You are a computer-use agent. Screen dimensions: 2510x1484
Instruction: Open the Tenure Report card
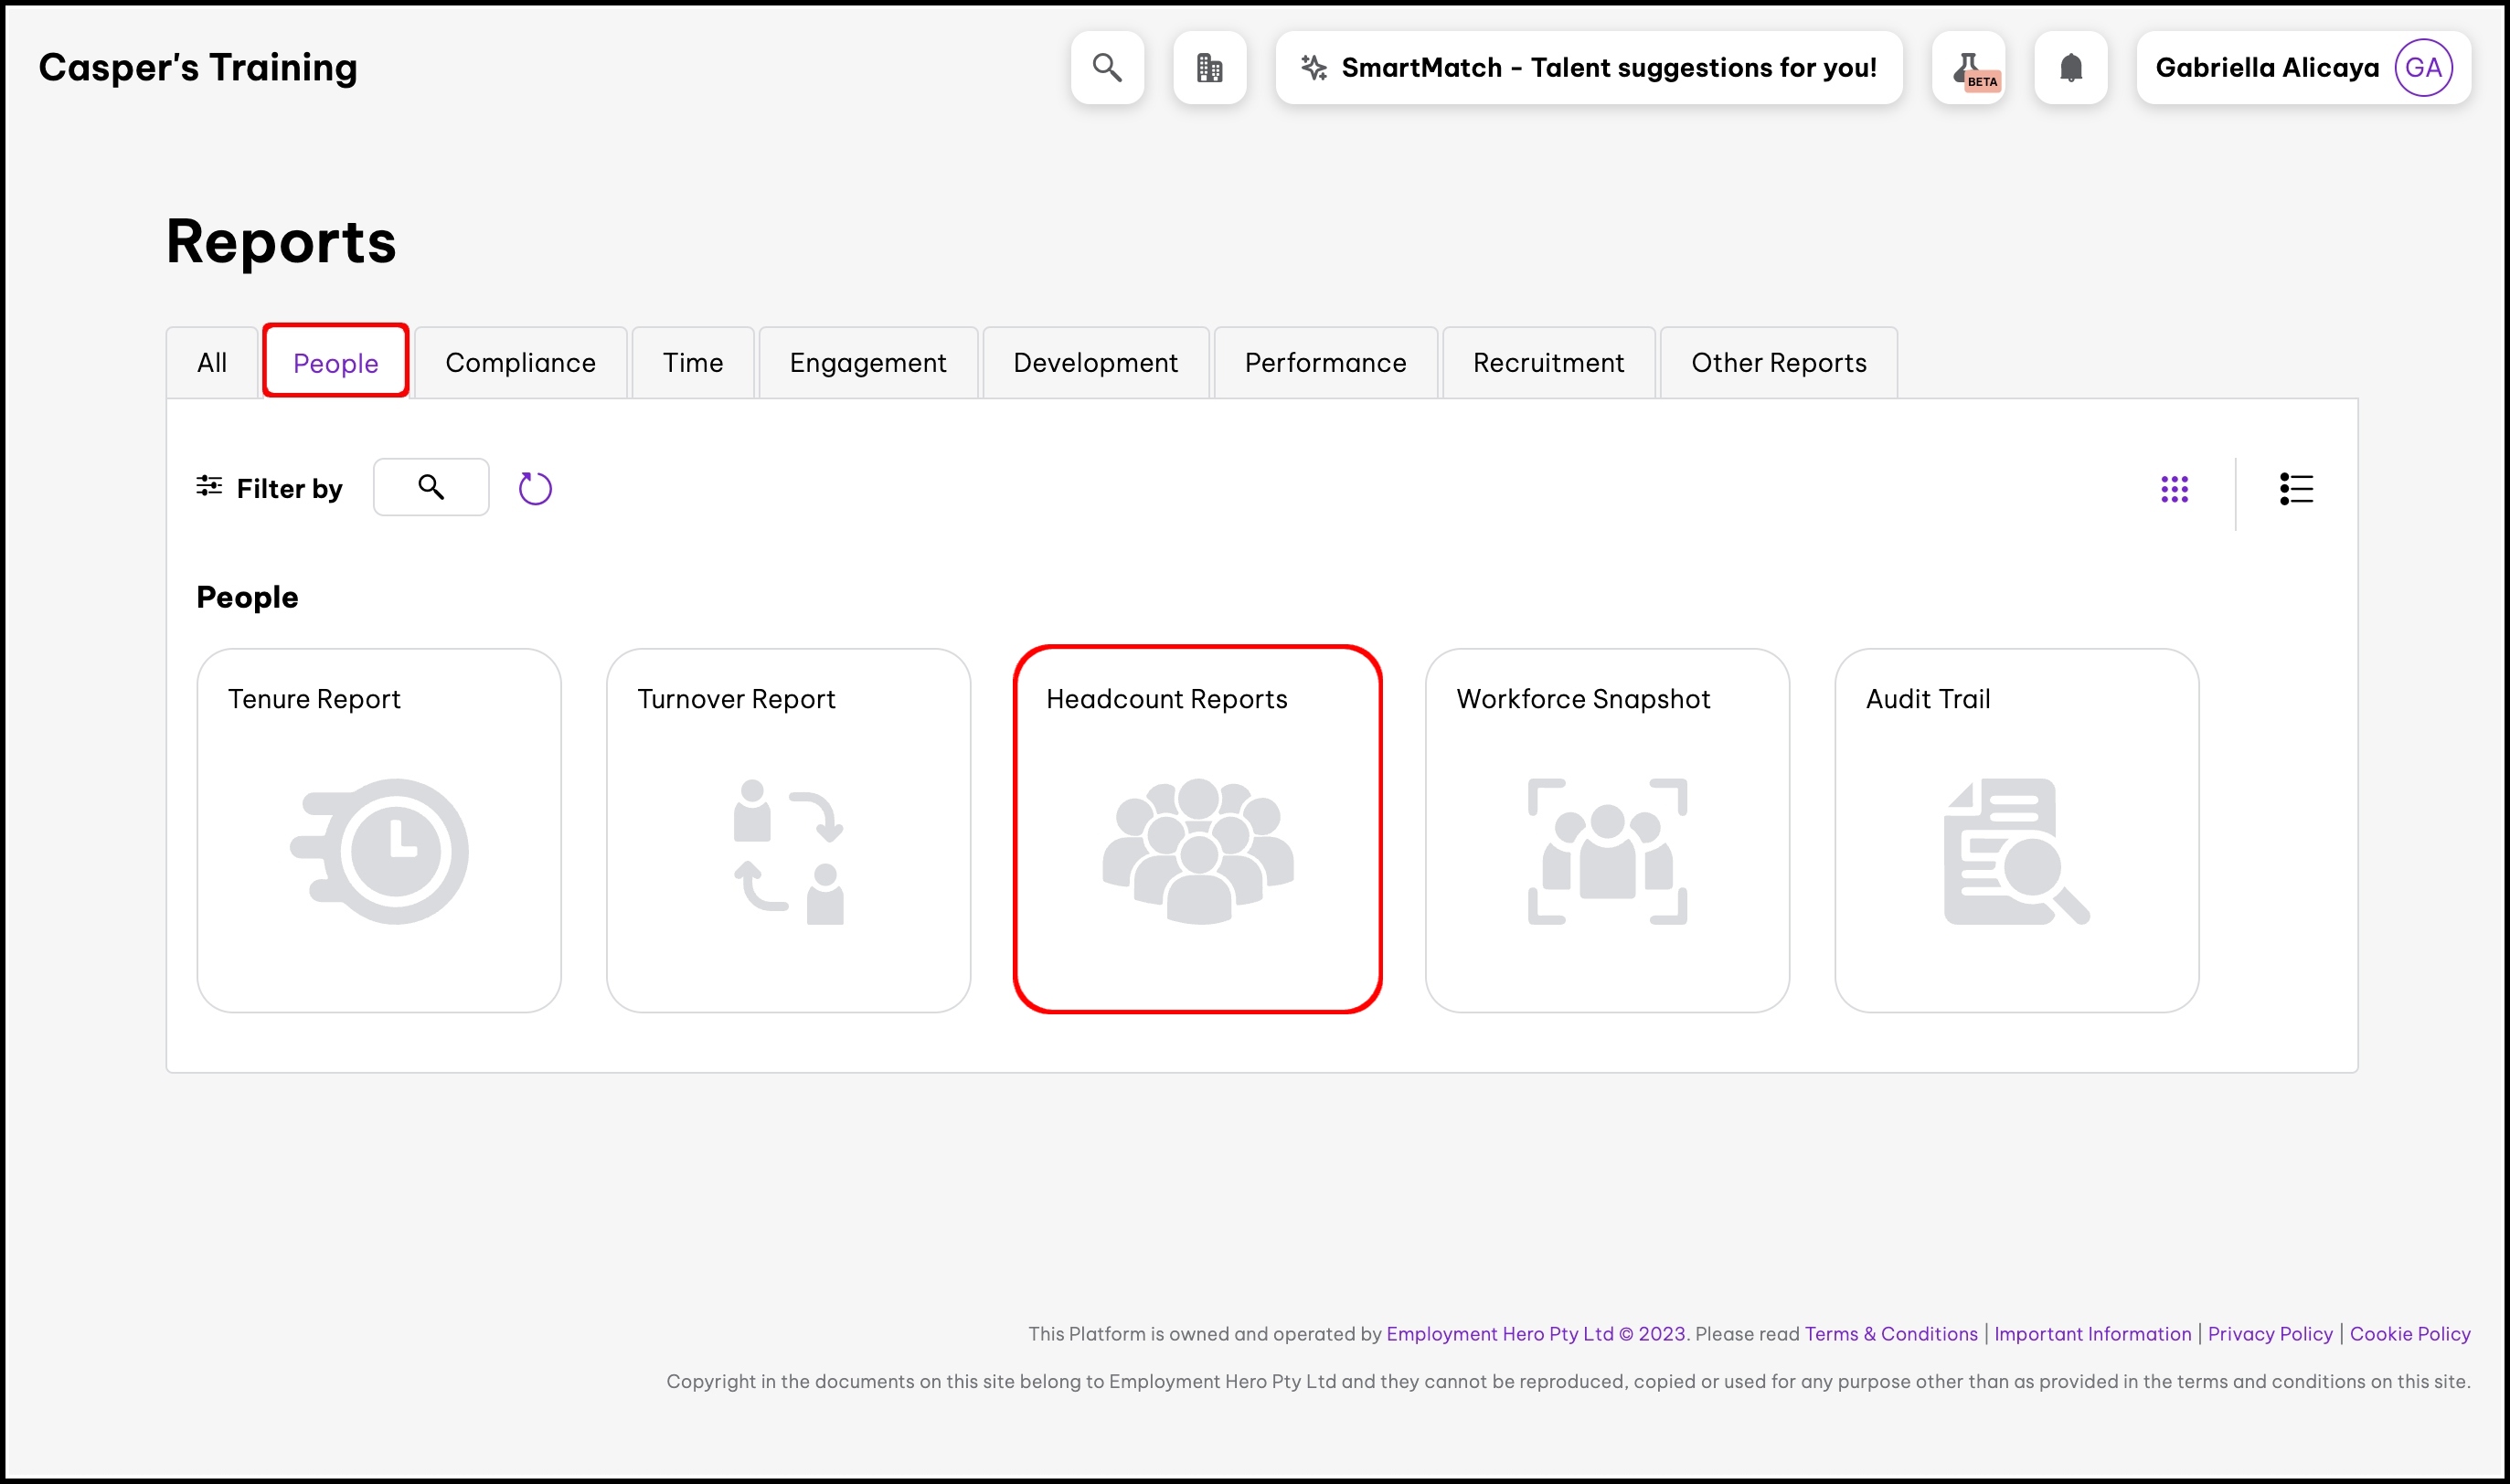379,830
